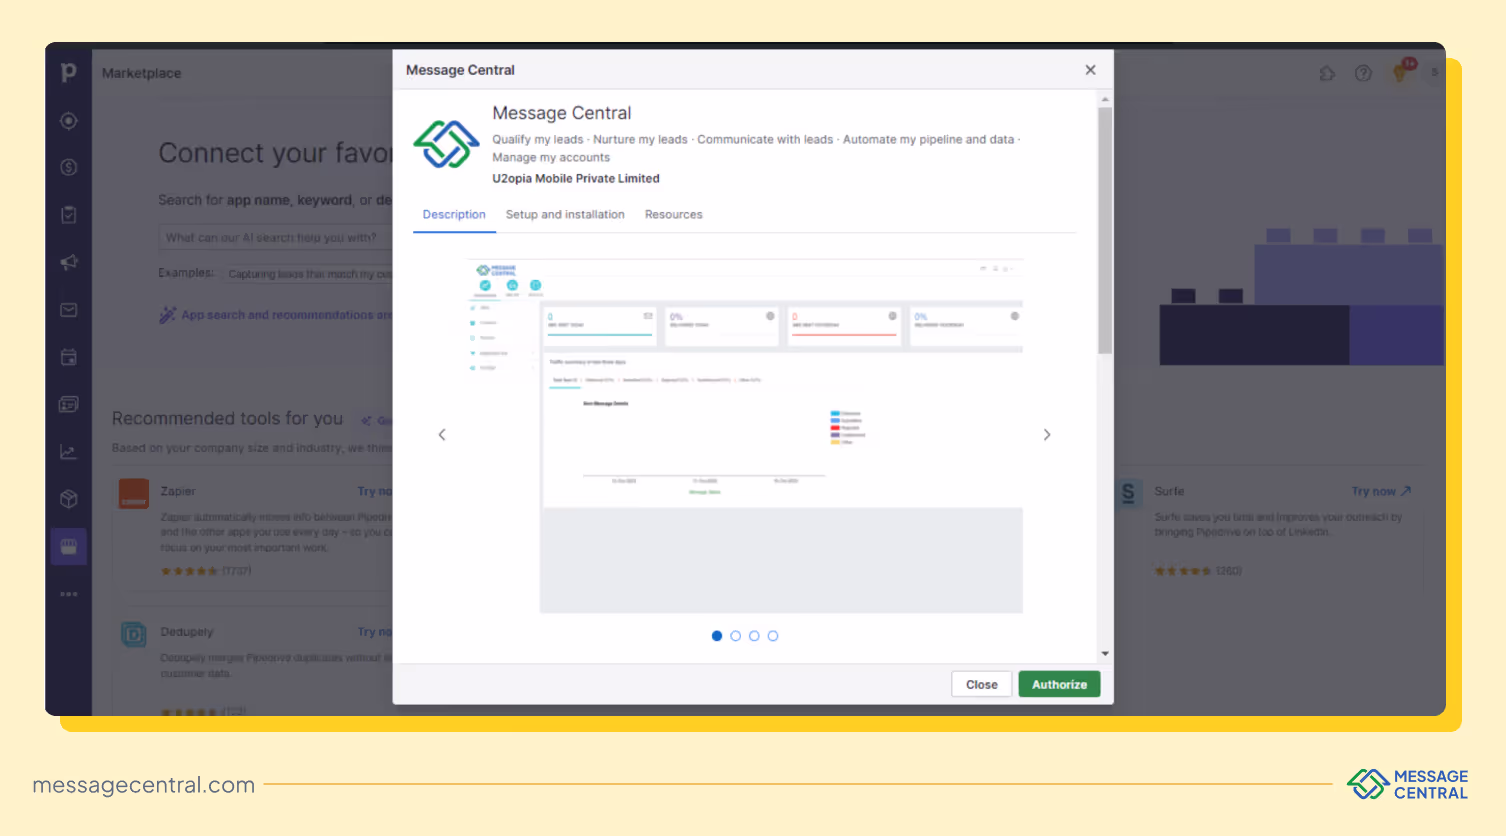The height and width of the screenshot is (836, 1506).
Task: Switch to the Setup and installation tab
Action: pyautogui.click(x=565, y=215)
